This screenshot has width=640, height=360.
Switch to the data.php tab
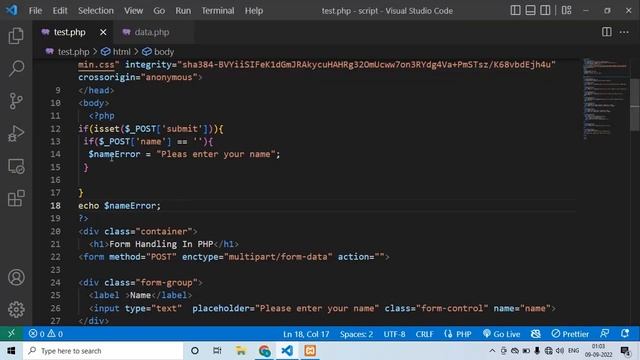152,32
